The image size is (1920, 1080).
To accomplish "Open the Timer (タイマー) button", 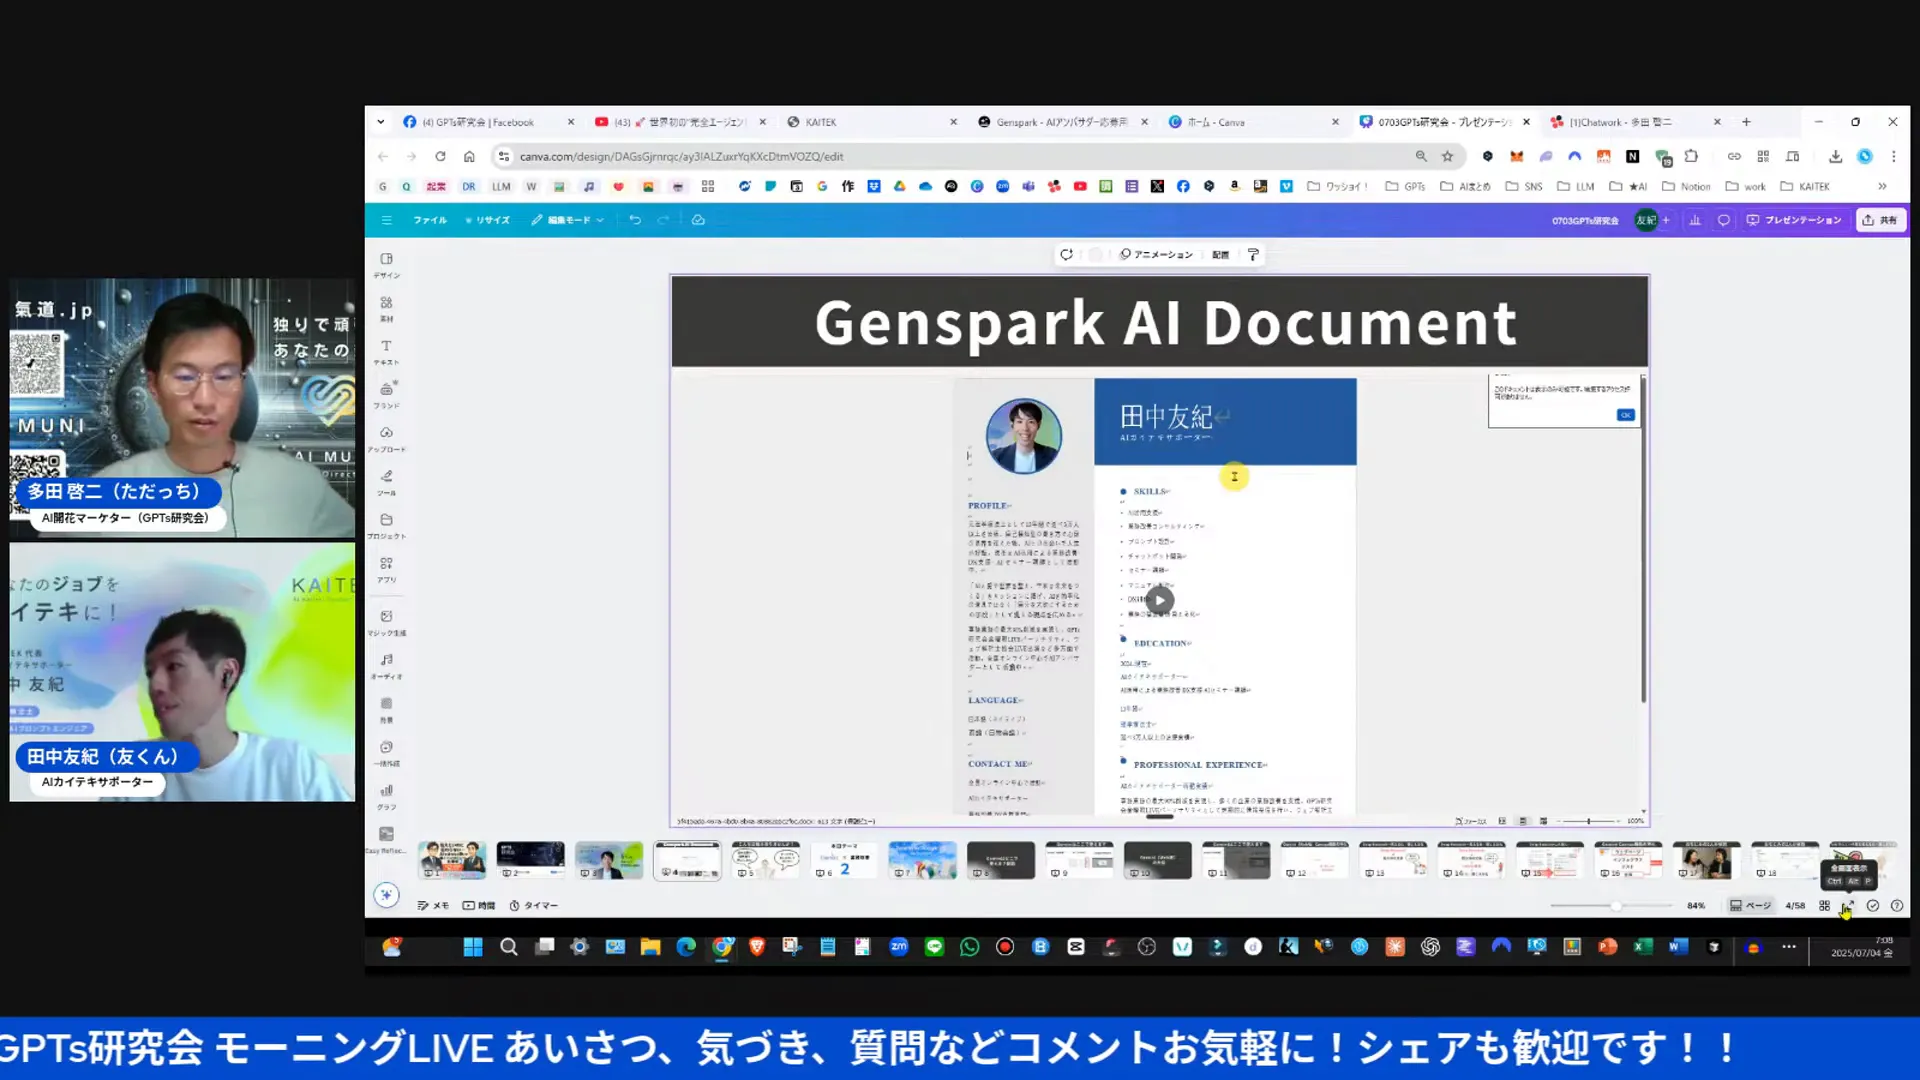I will 534,906.
